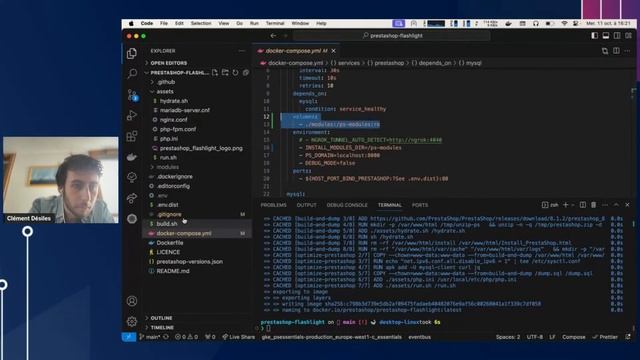Switch to the Problems panel tab
The height and width of the screenshot is (360, 640).
pyautogui.click(x=273, y=205)
